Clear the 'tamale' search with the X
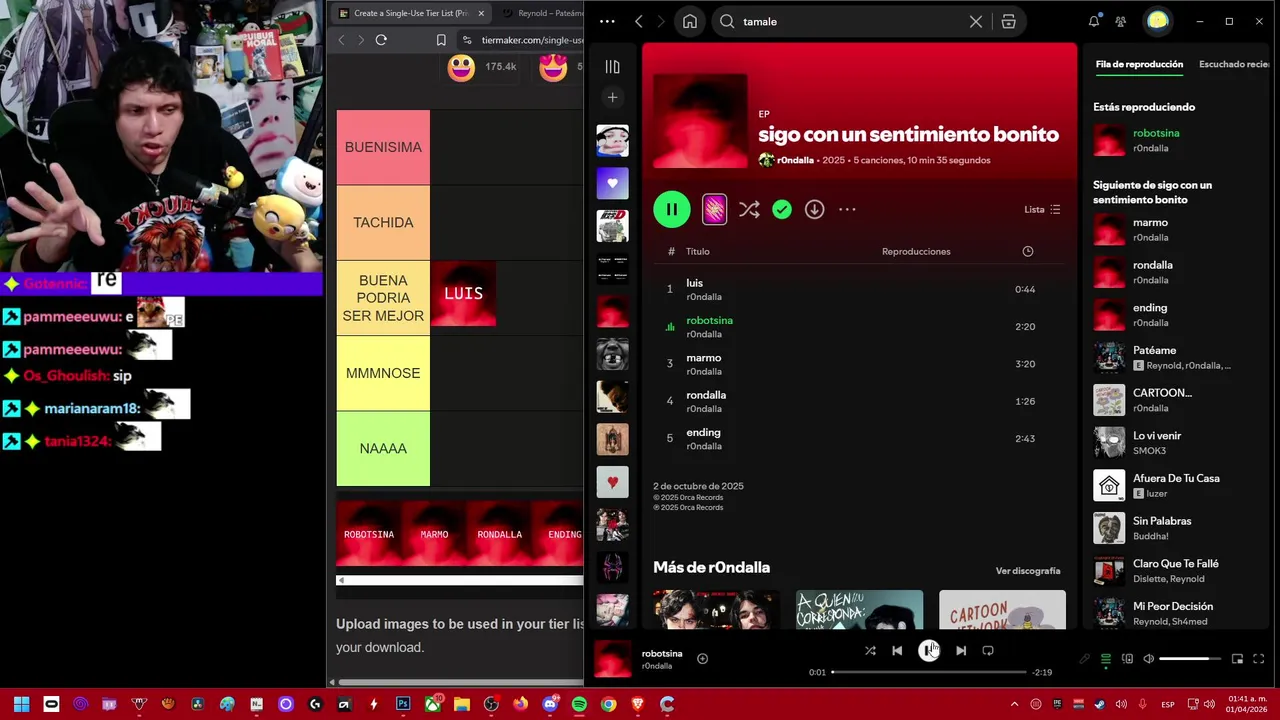1280x720 pixels. point(976,21)
